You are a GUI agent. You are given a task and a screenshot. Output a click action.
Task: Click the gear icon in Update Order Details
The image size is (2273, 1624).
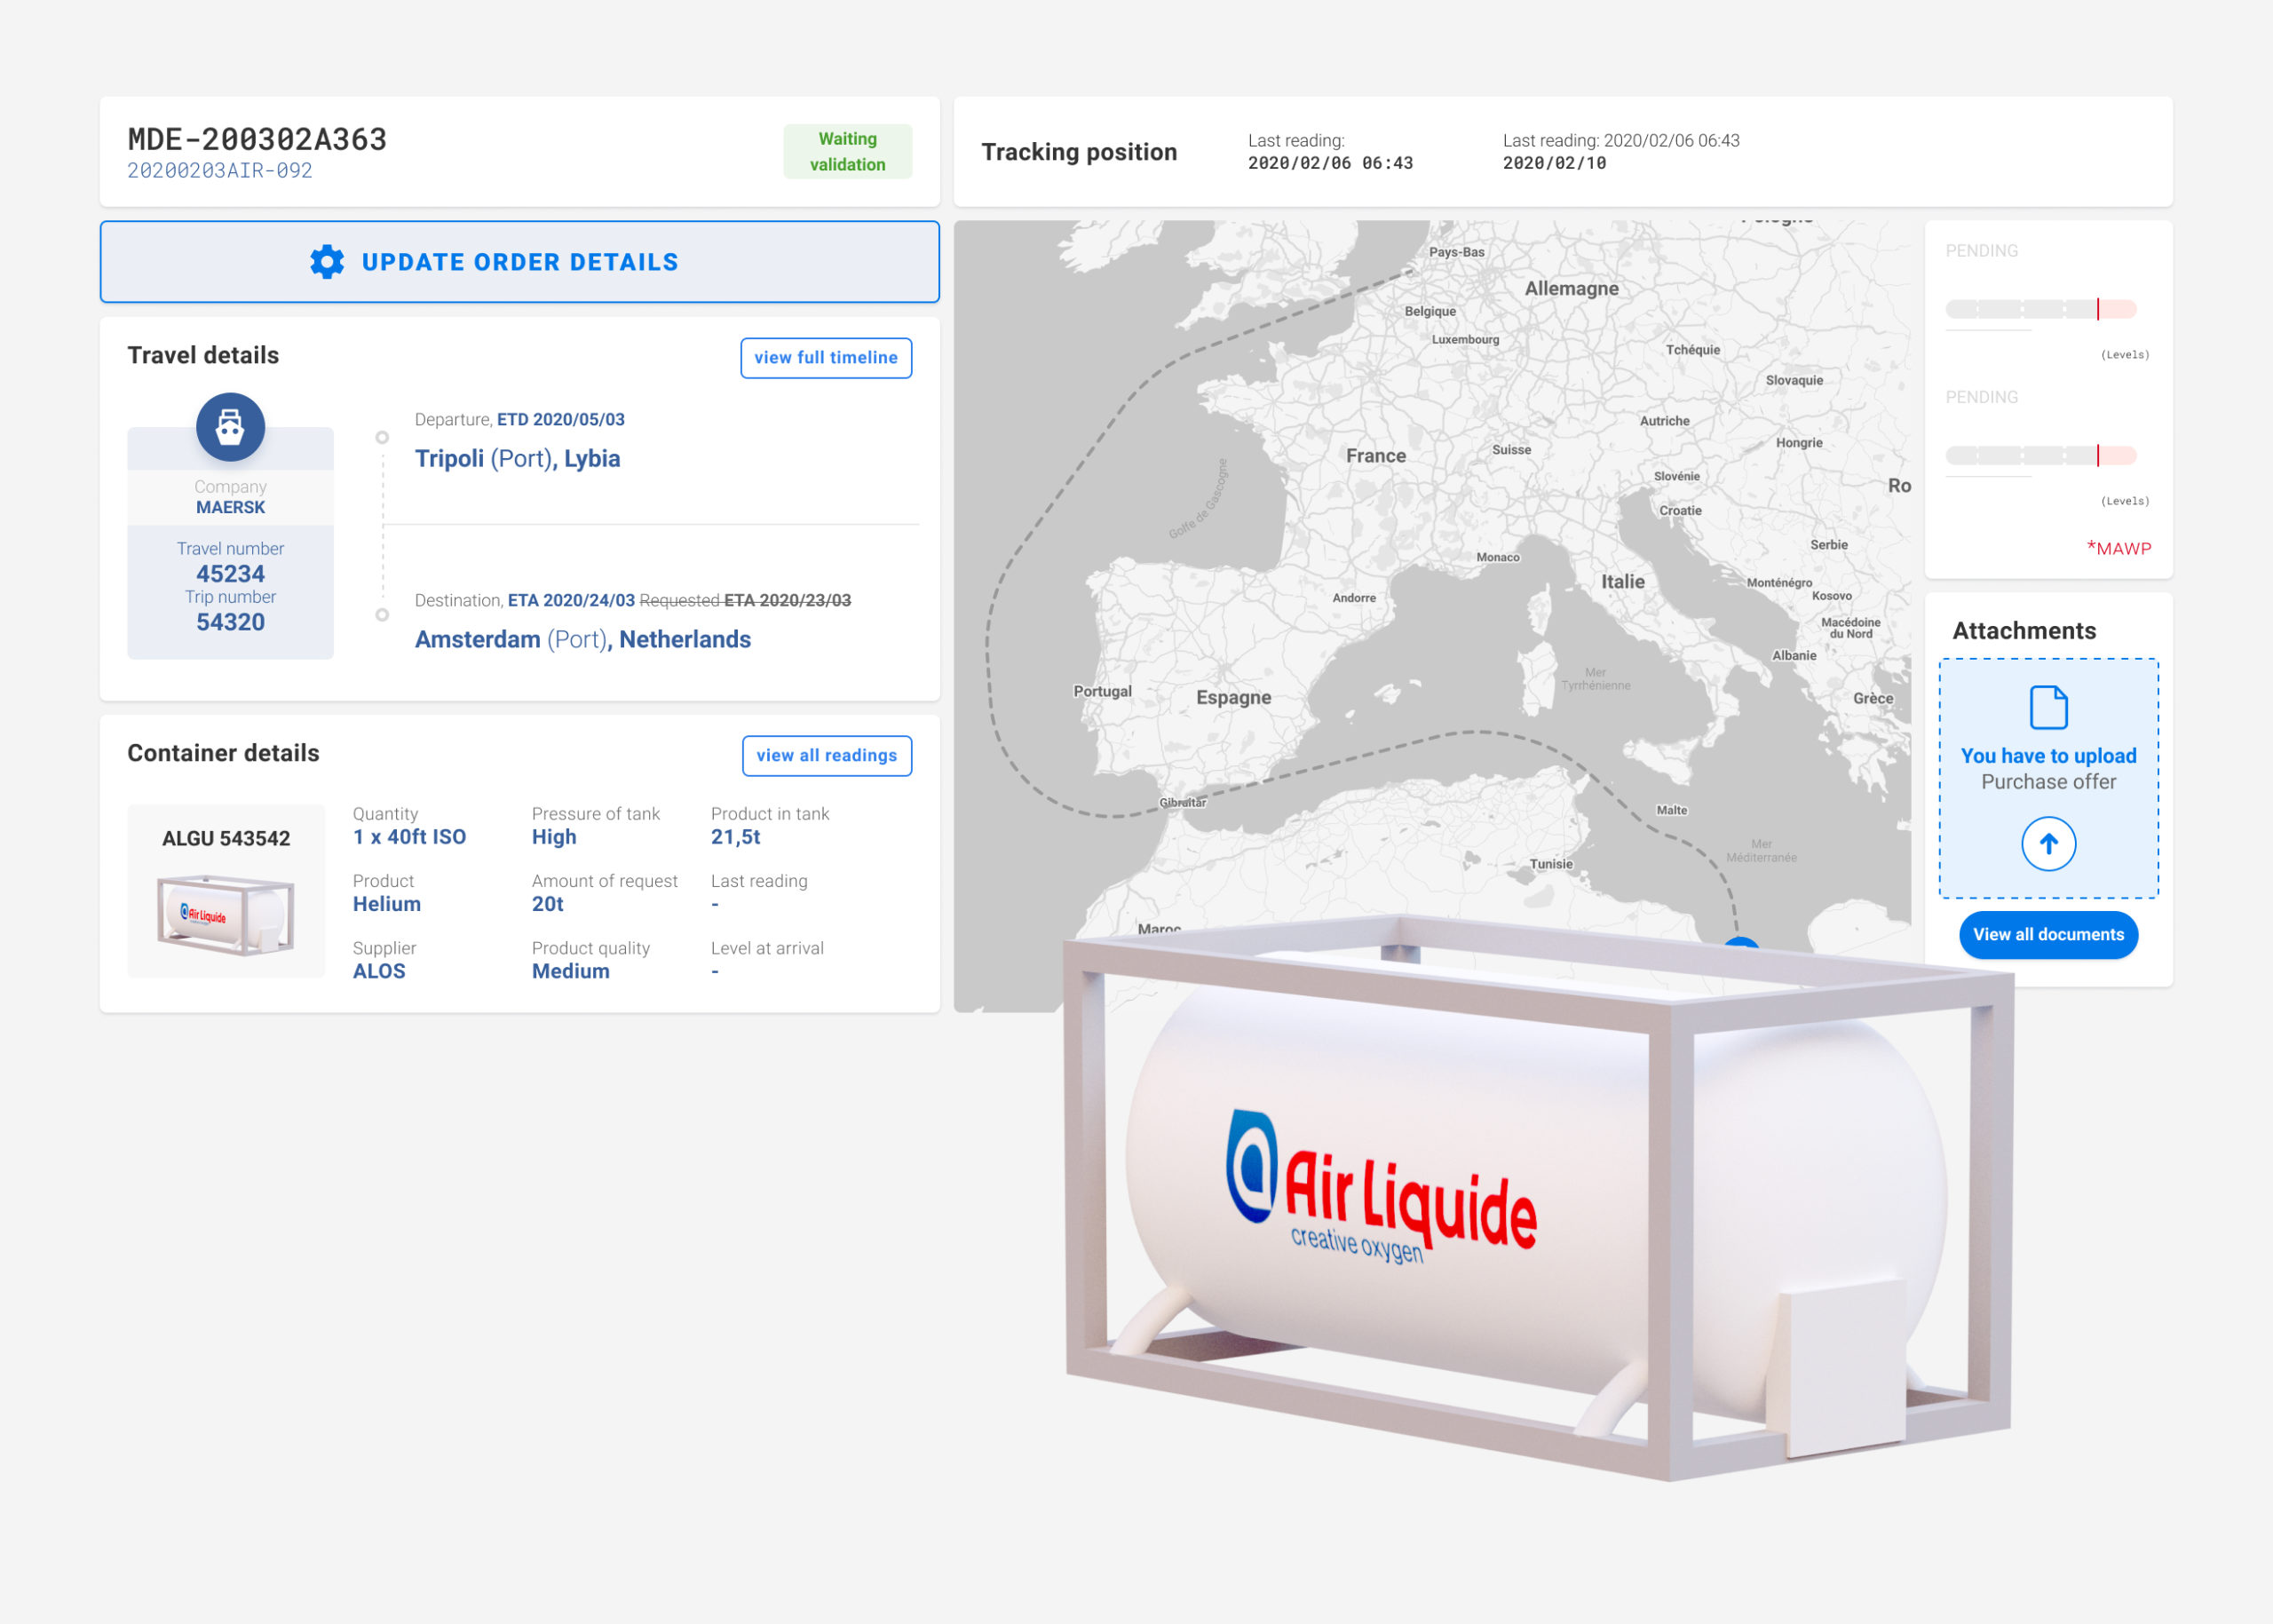[x=327, y=262]
